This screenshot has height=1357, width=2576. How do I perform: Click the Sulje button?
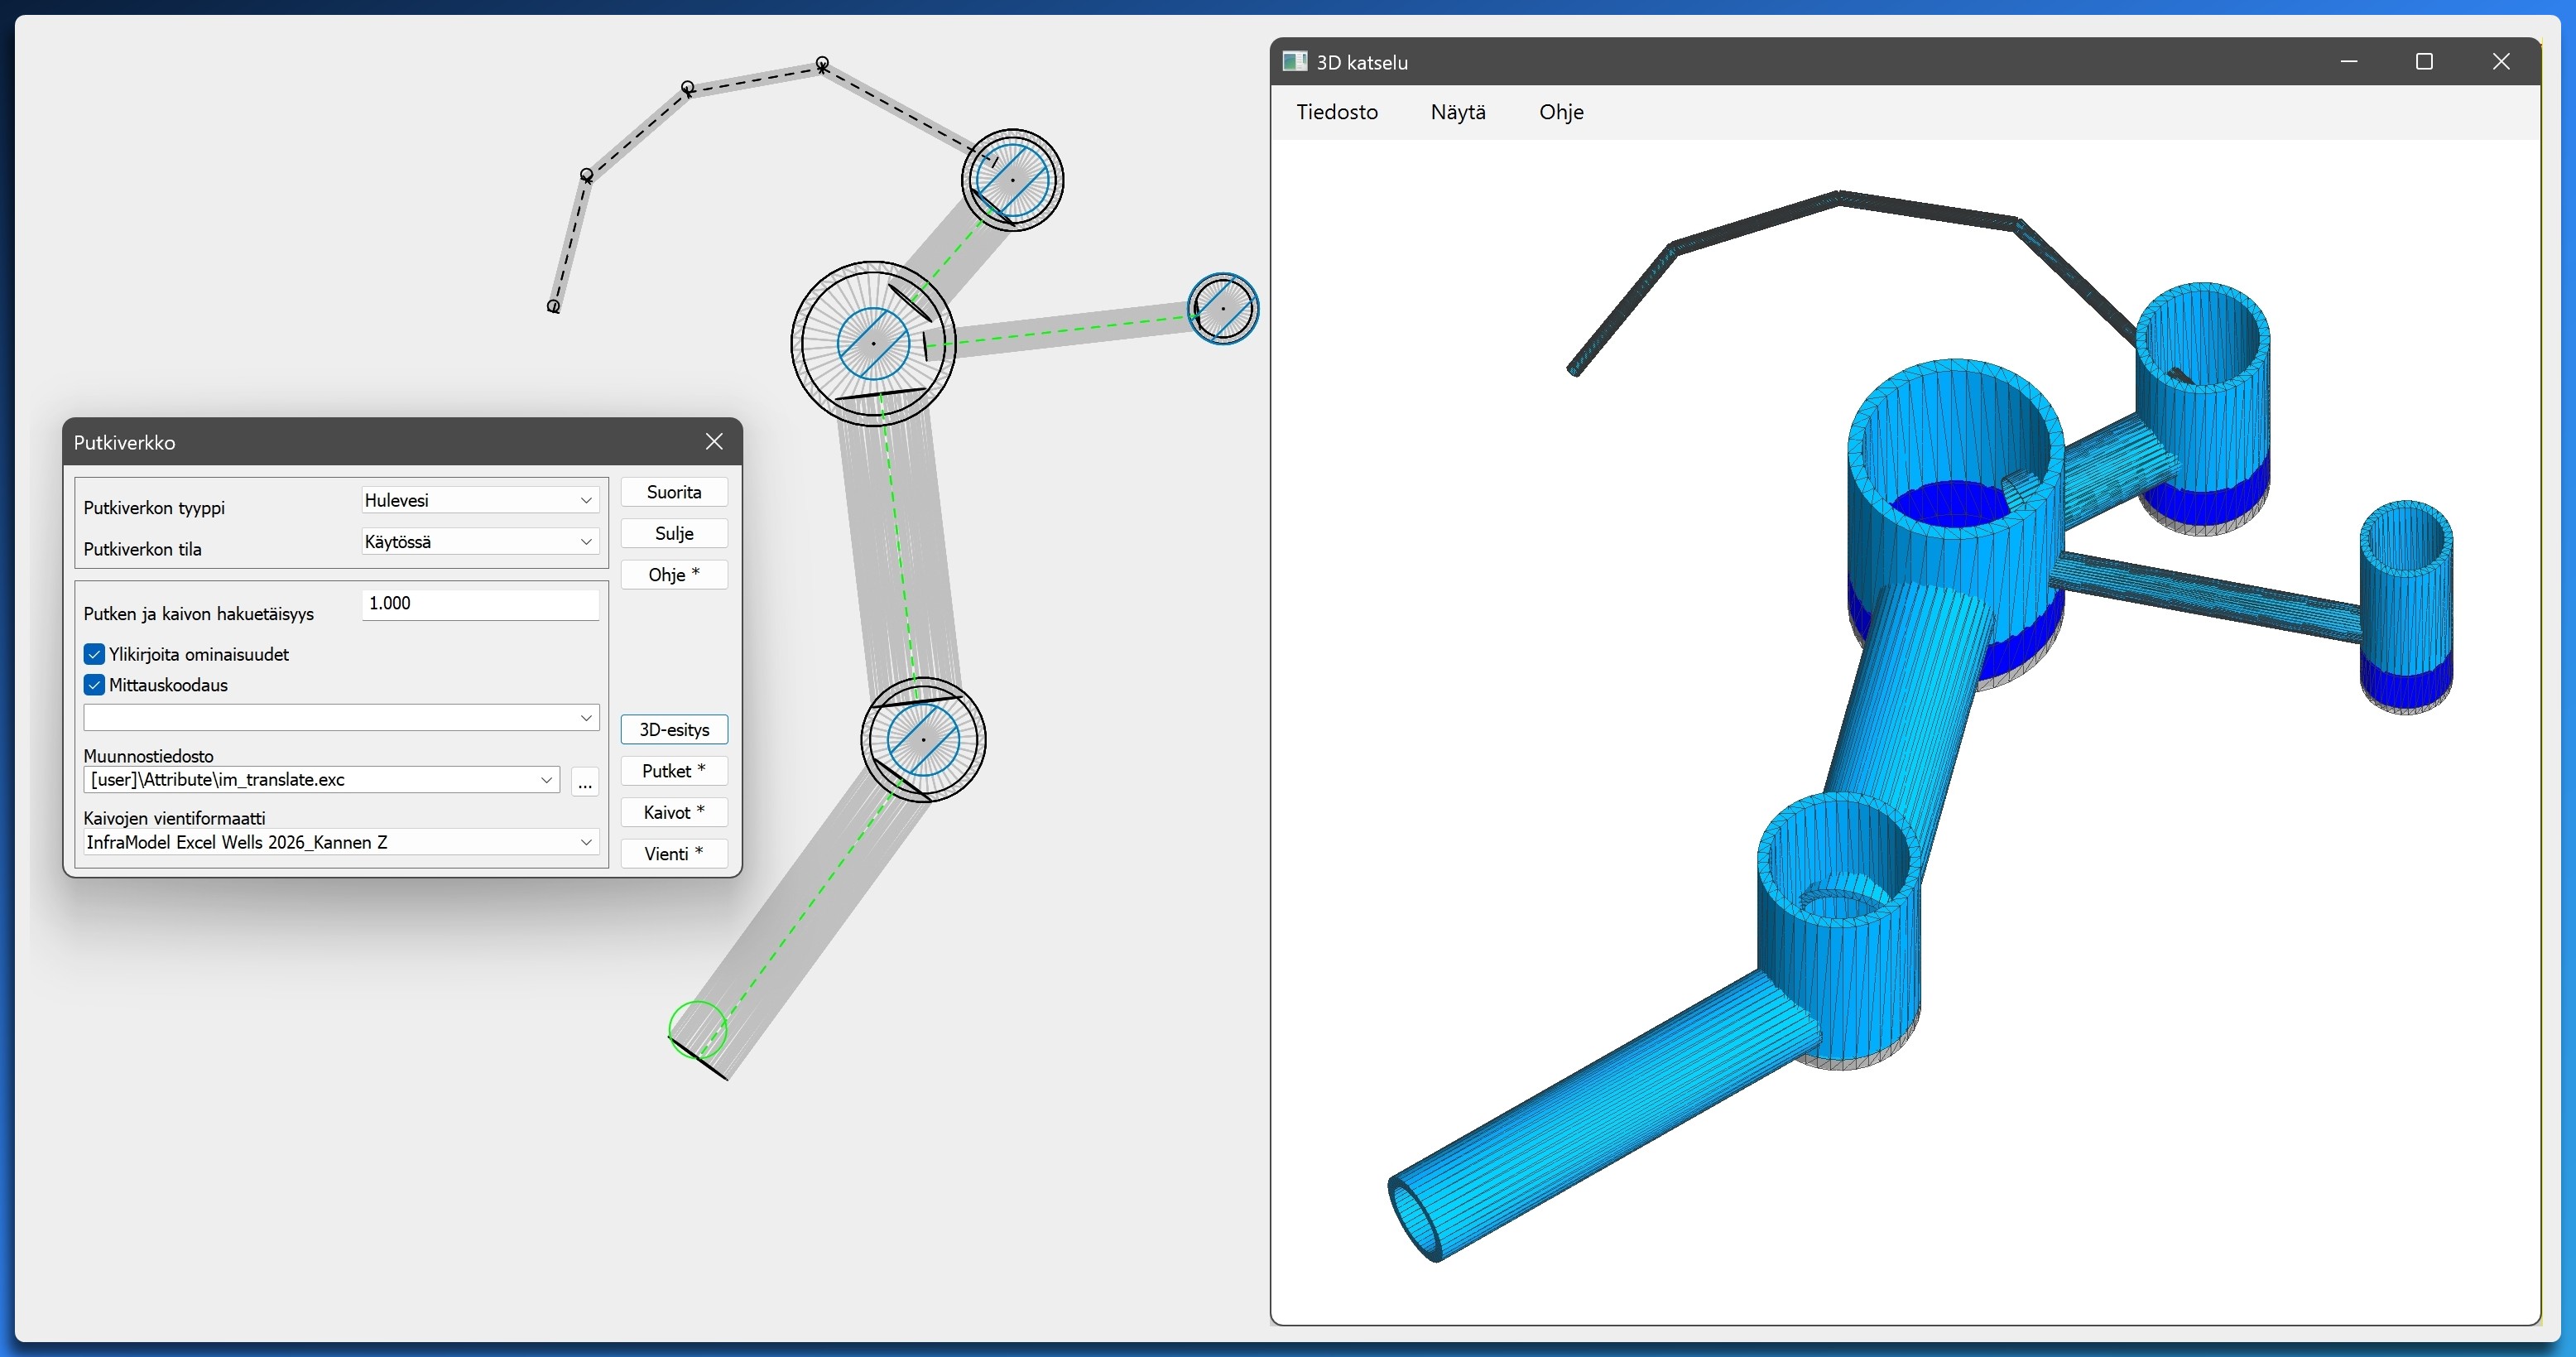674,533
